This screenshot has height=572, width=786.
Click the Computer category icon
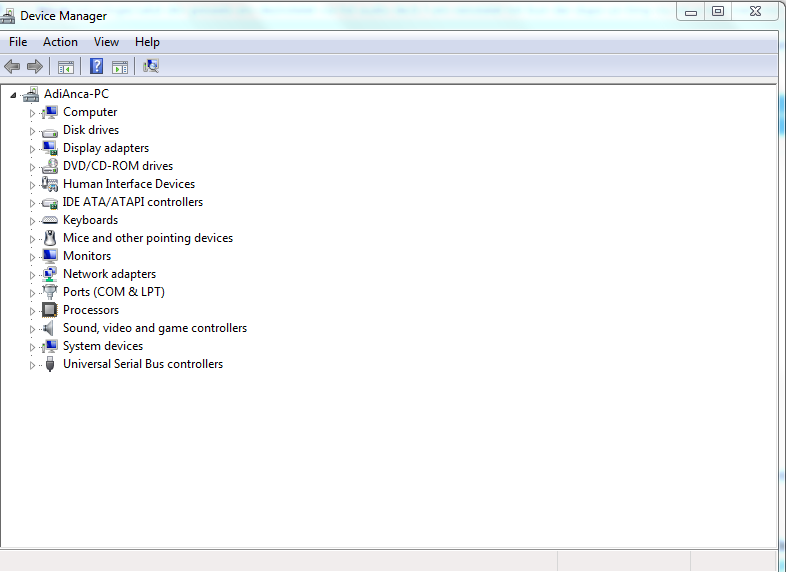[50, 112]
